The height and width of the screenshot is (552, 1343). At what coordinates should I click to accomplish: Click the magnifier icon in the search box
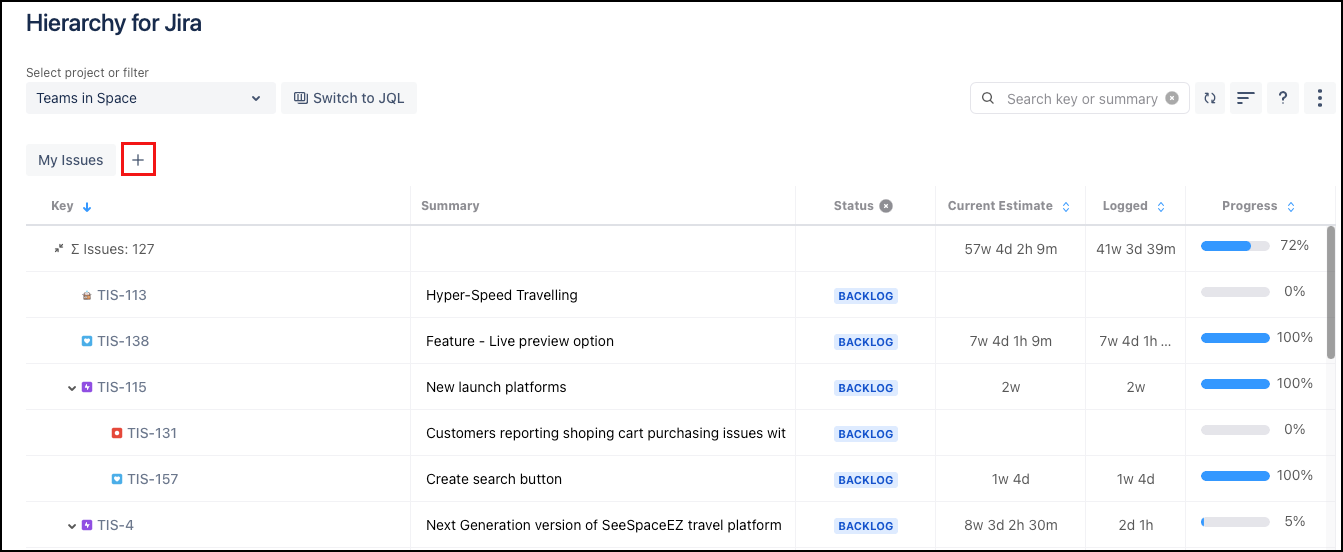(988, 98)
